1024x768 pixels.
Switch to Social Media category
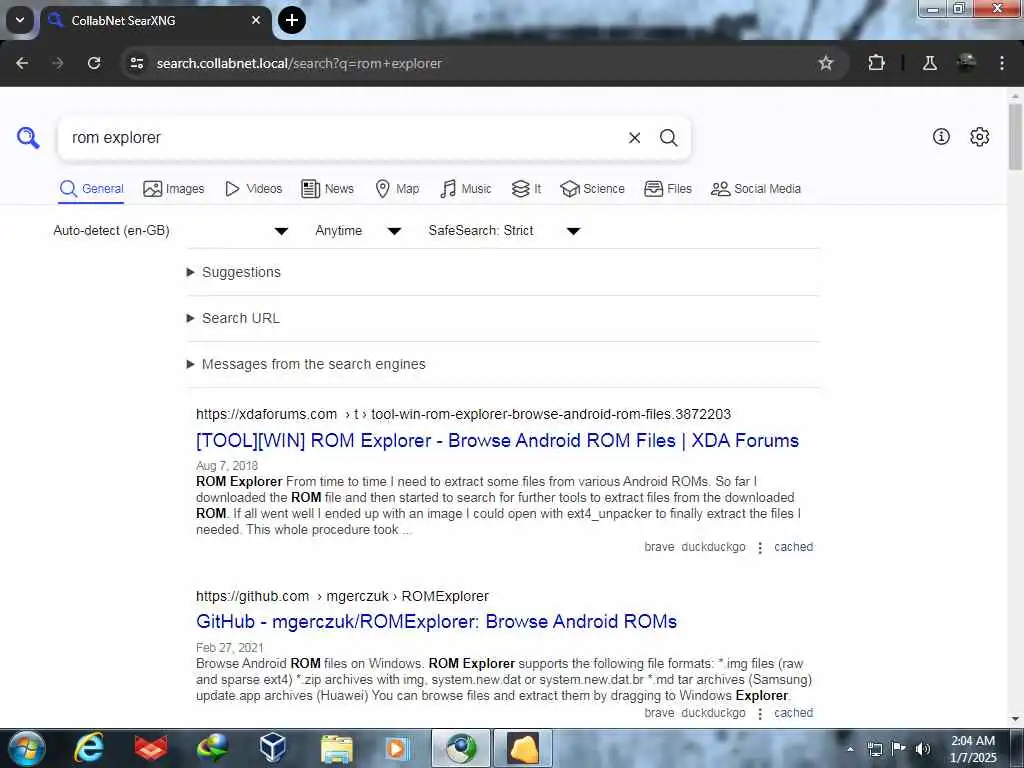point(756,189)
